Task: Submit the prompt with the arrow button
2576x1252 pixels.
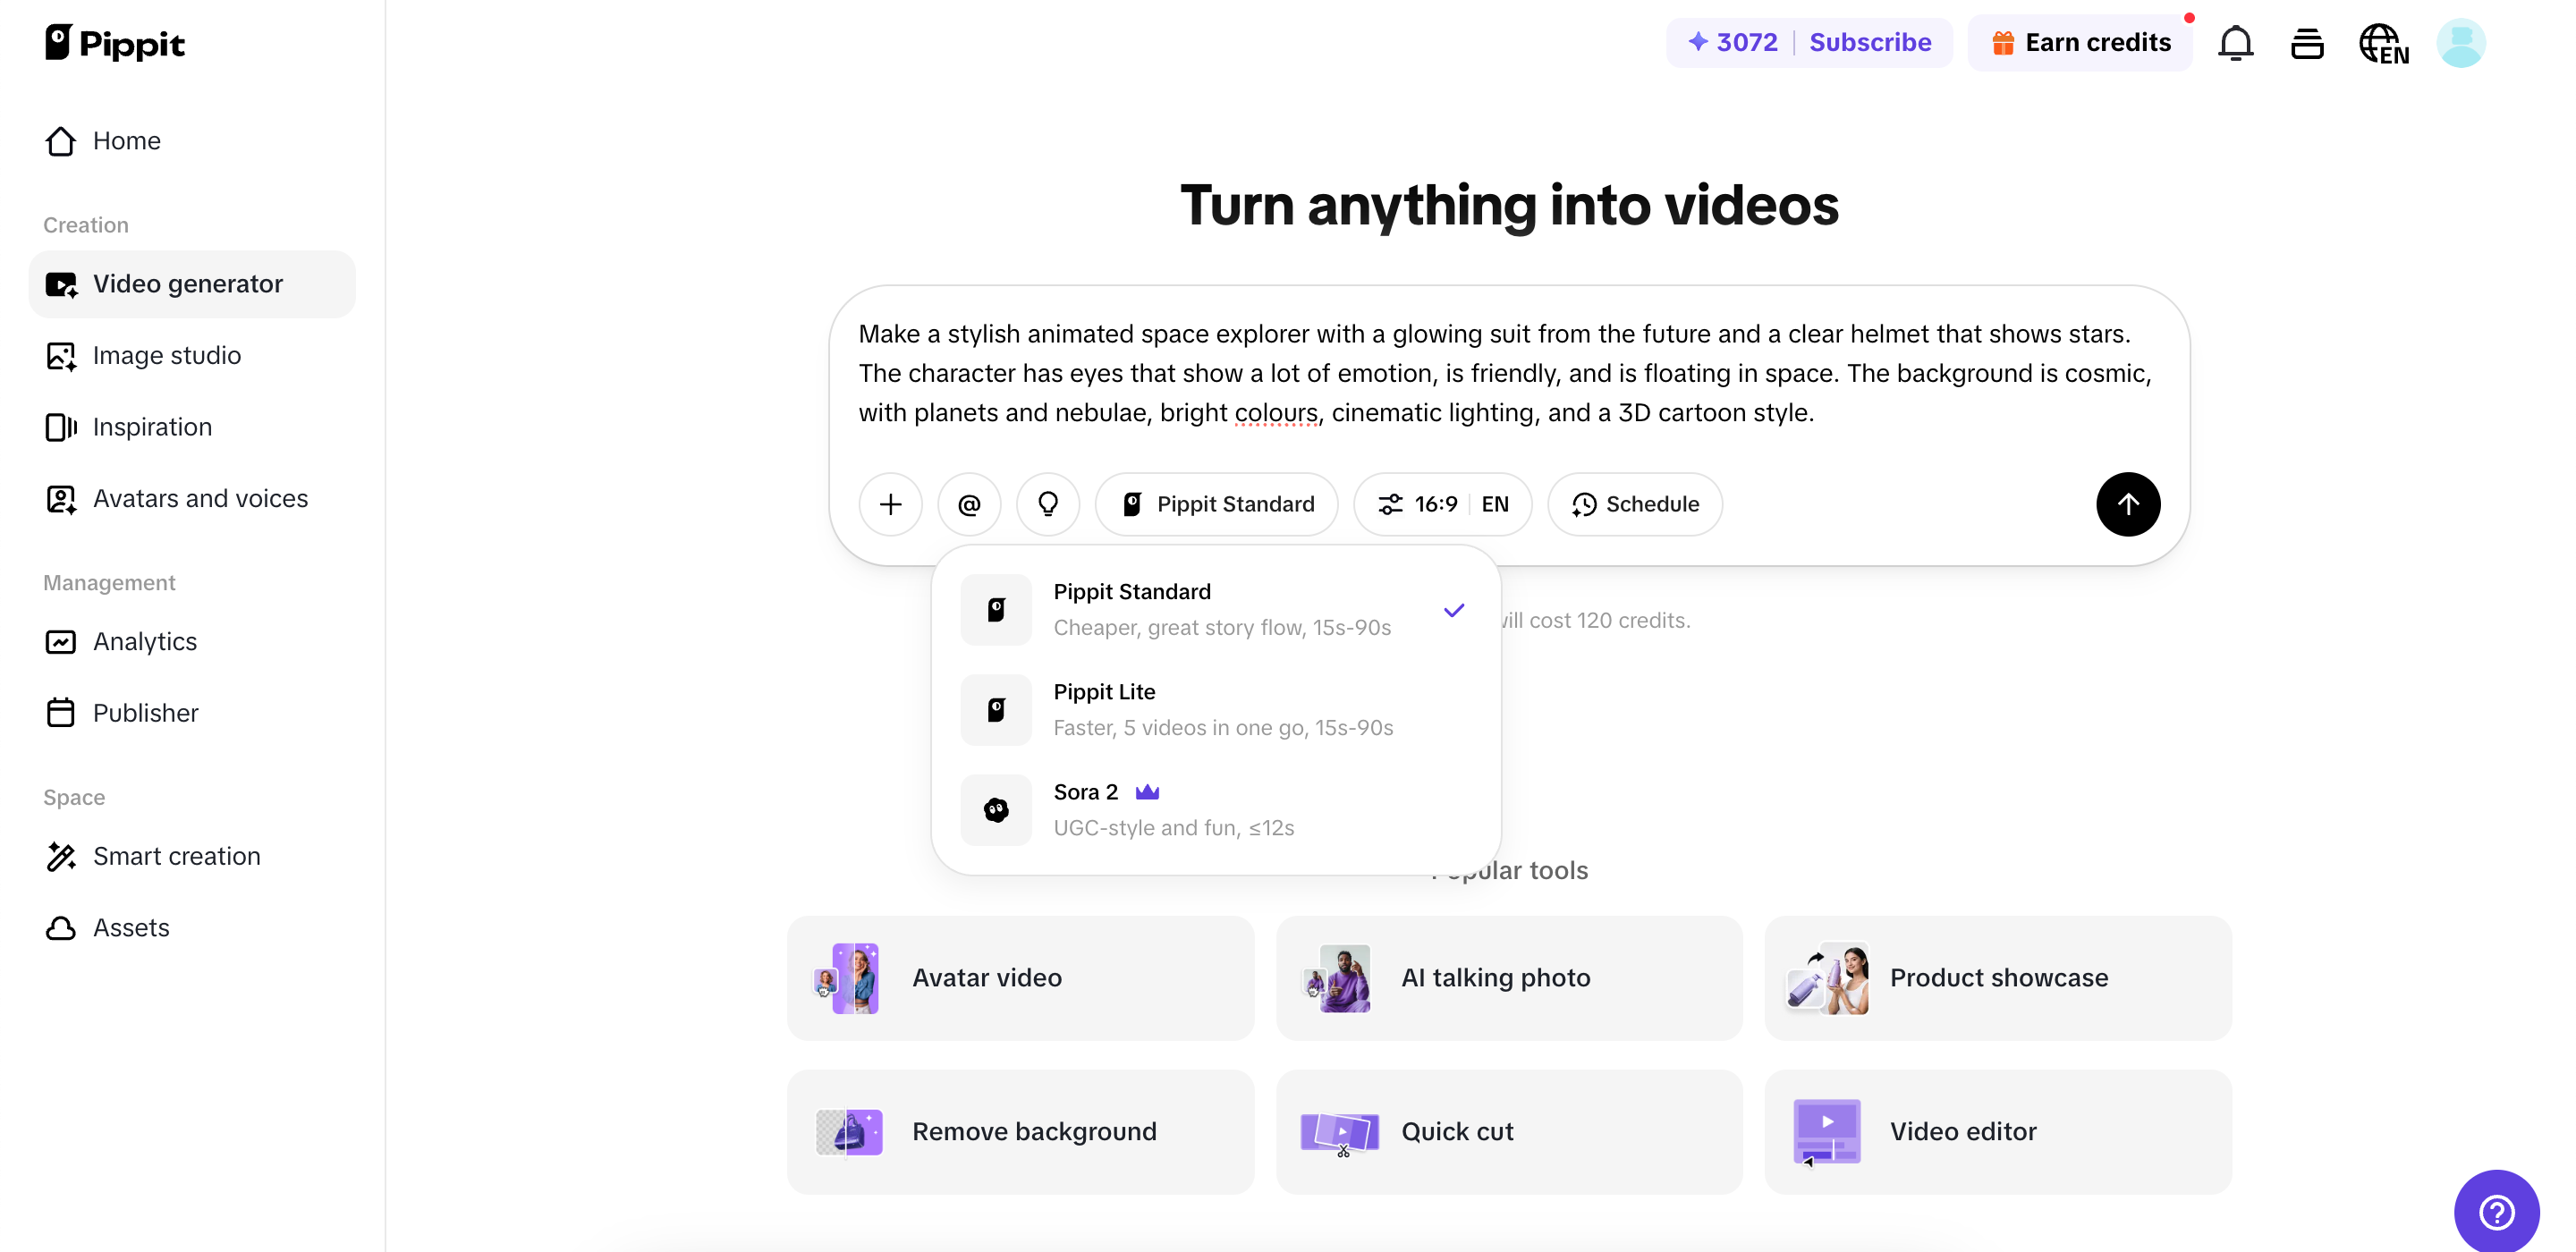Action: point(2127,504)
